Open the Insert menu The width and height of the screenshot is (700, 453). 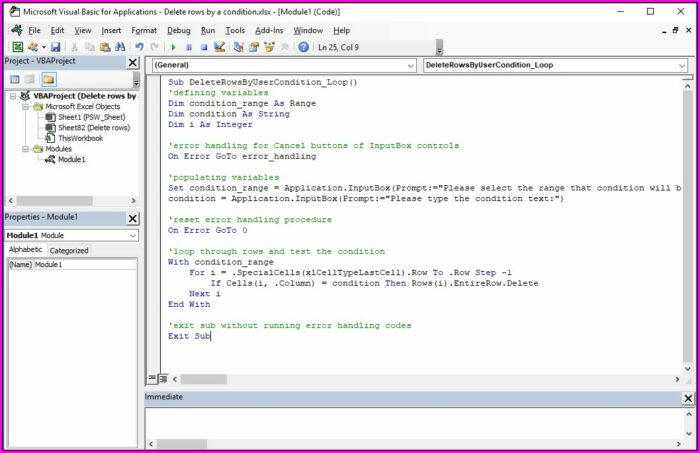[111, 30]
